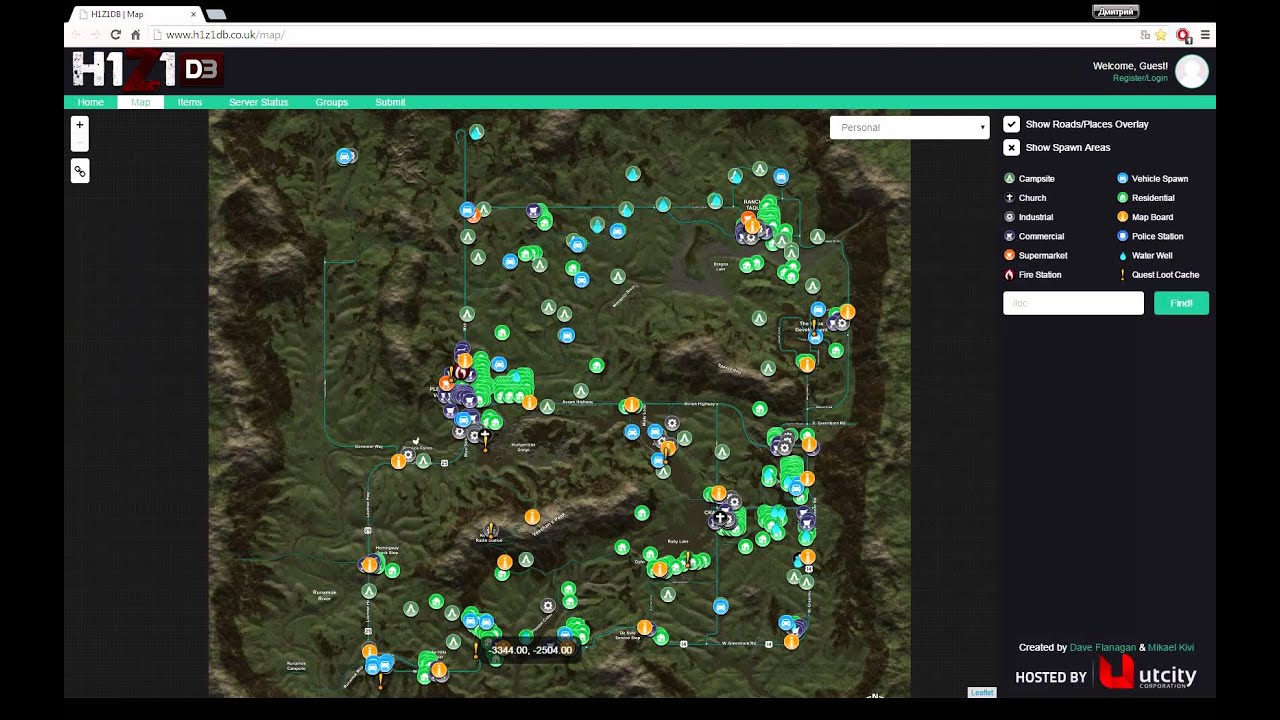Go to the Home nav tab
The height and width of the screenshot is (720, 1280).
[x=90, y=102]
